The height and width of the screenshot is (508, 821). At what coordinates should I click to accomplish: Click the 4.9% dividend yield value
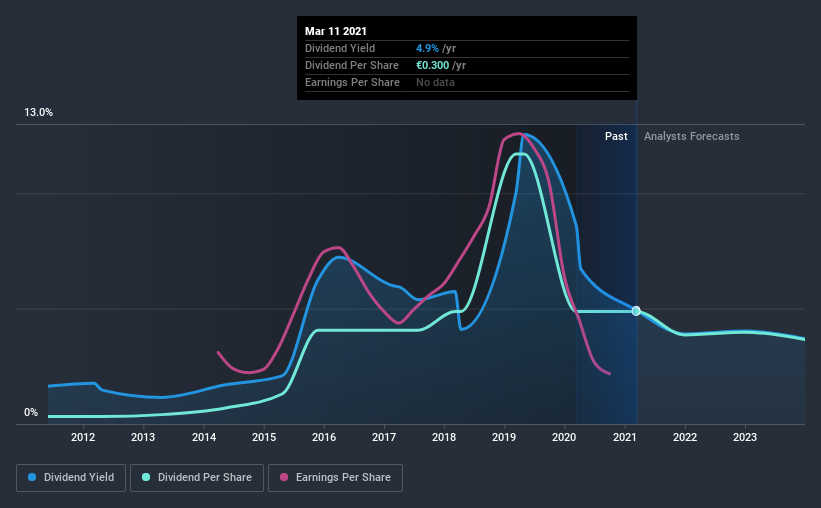click(427, 48)
